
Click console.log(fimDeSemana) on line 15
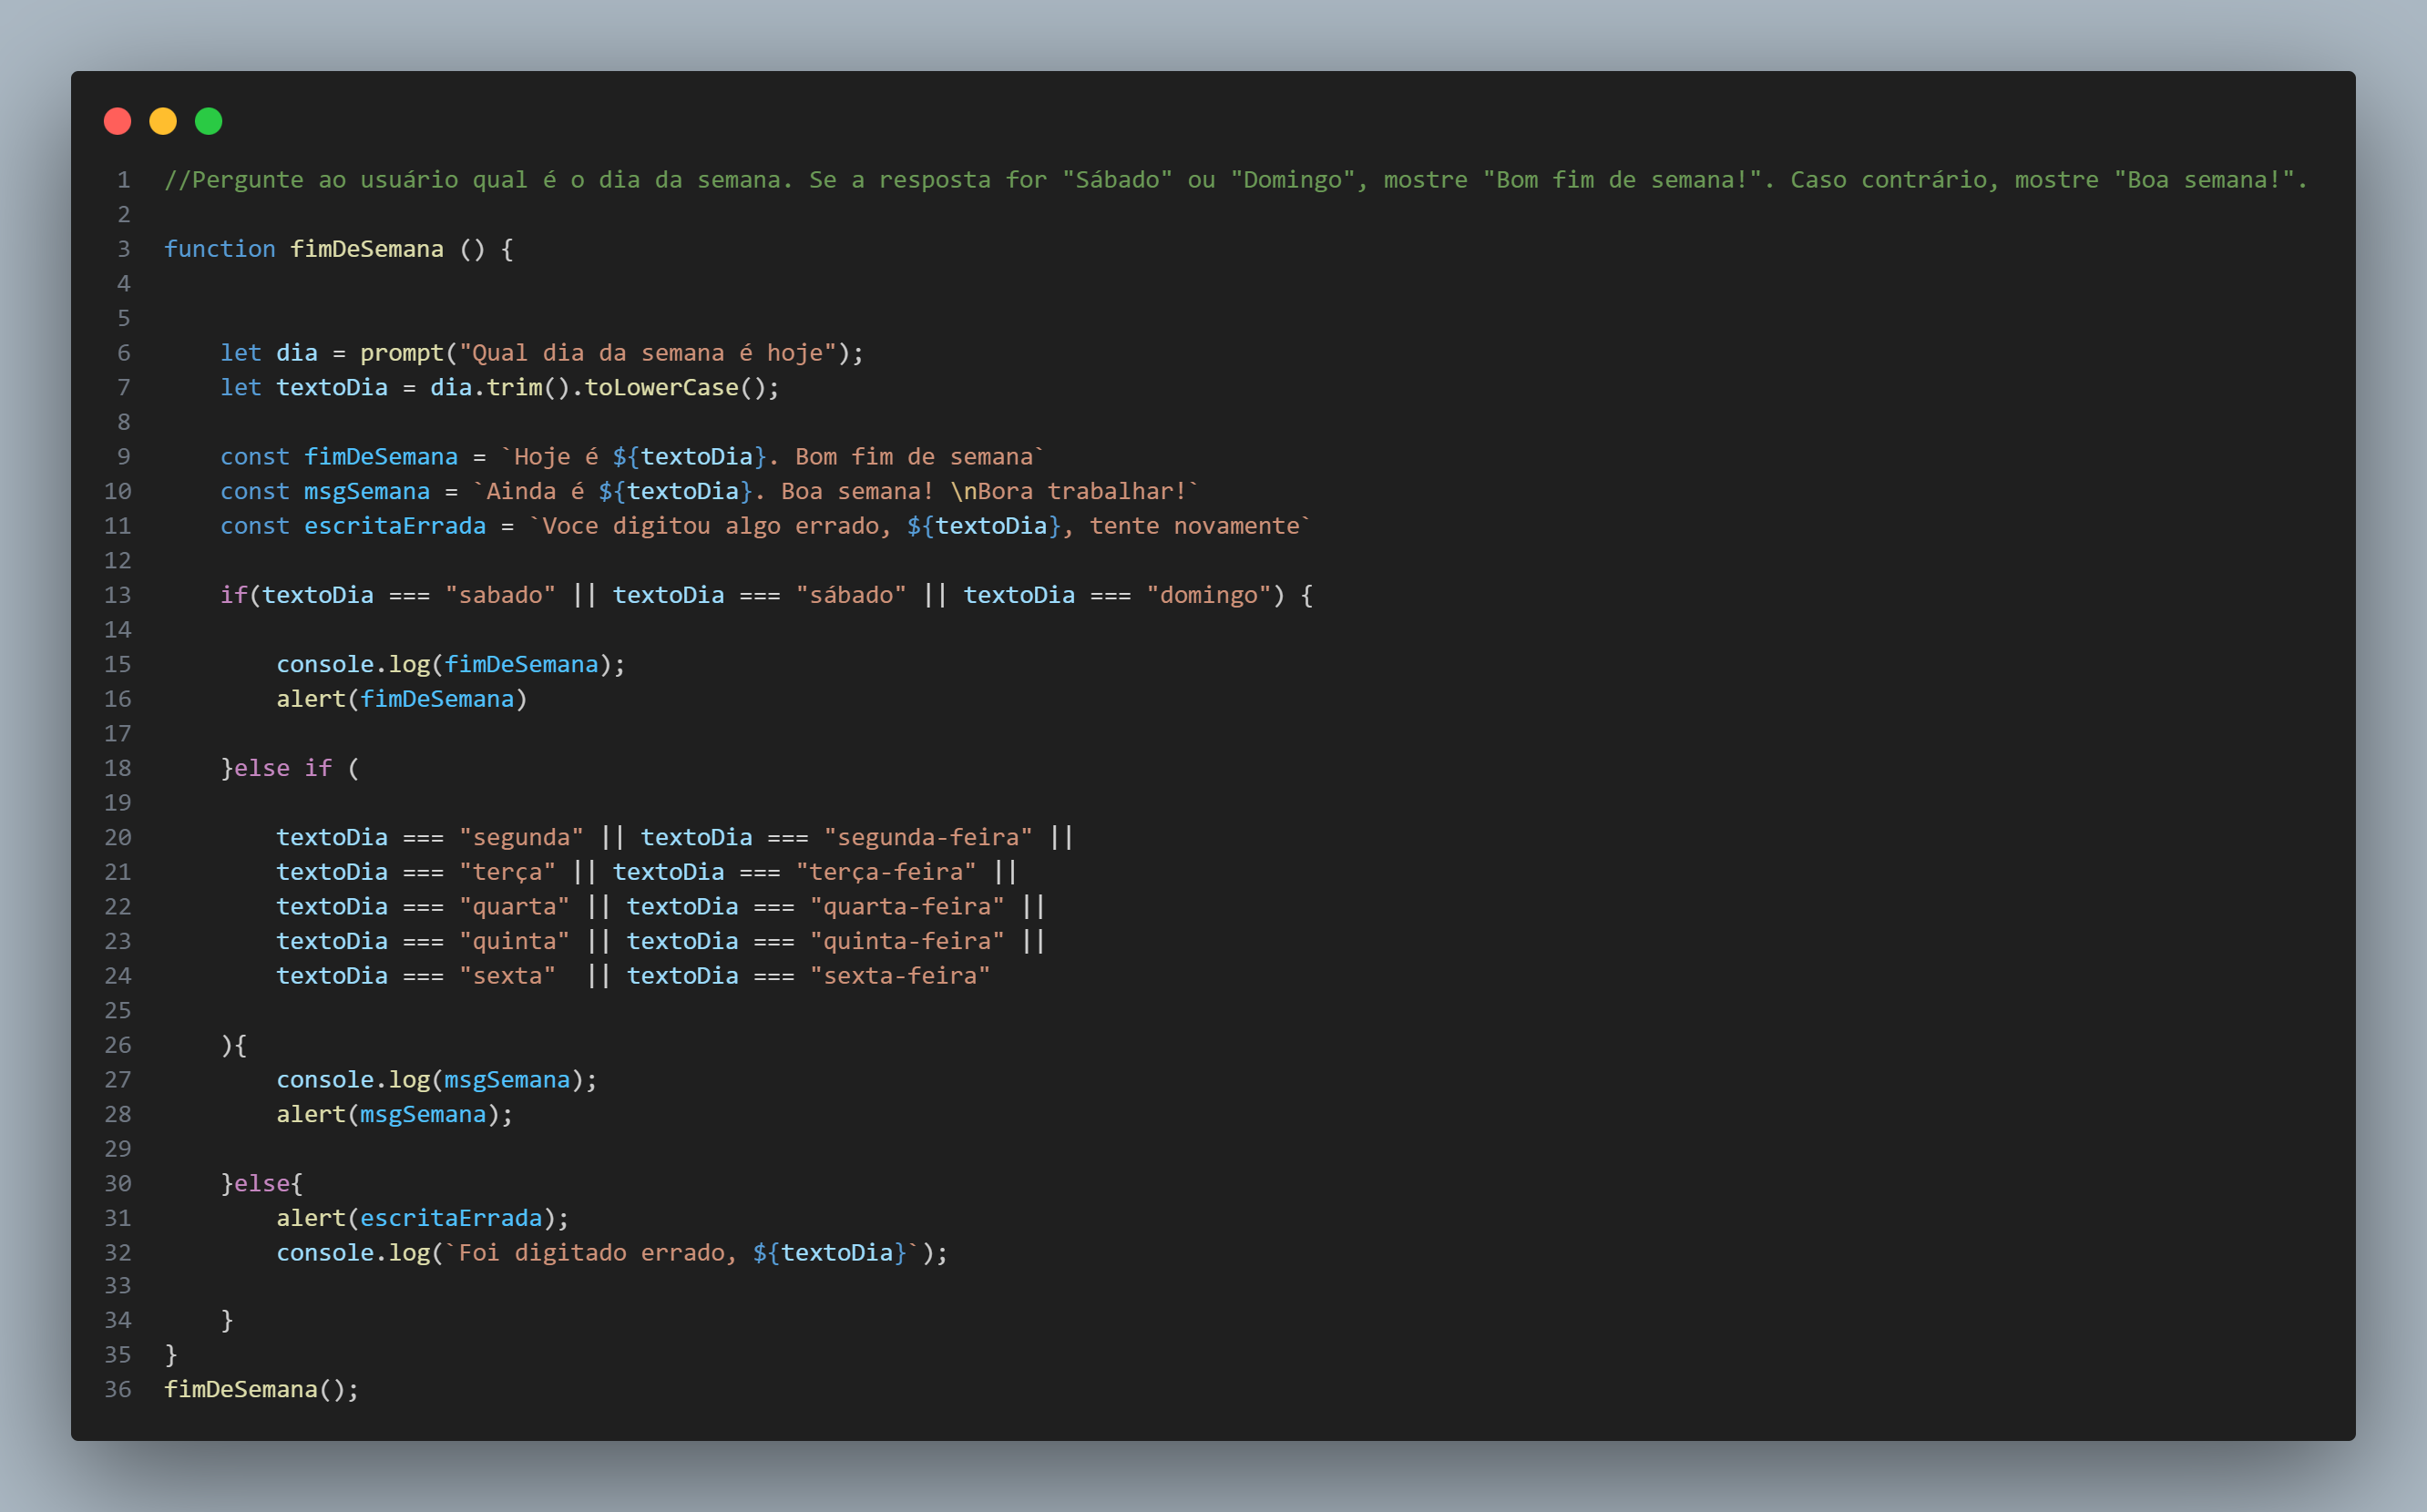coord(450,665)
